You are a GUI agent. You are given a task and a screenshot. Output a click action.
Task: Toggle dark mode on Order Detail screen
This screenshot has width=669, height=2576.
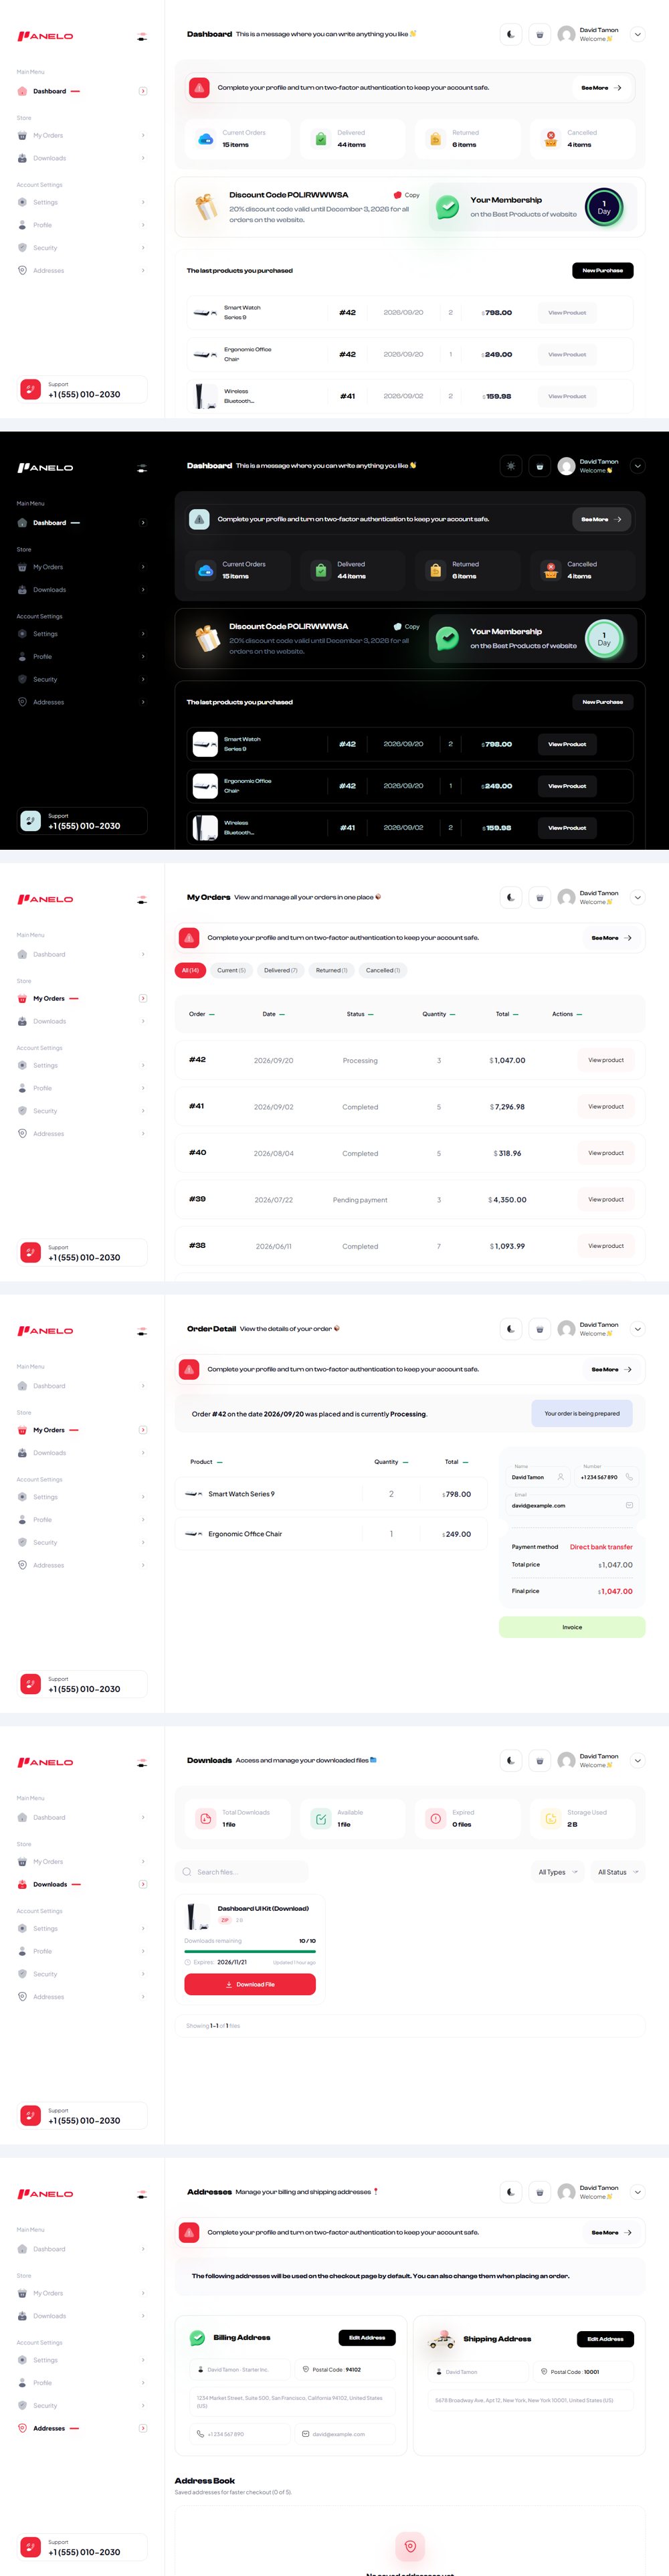point(511,1329)
